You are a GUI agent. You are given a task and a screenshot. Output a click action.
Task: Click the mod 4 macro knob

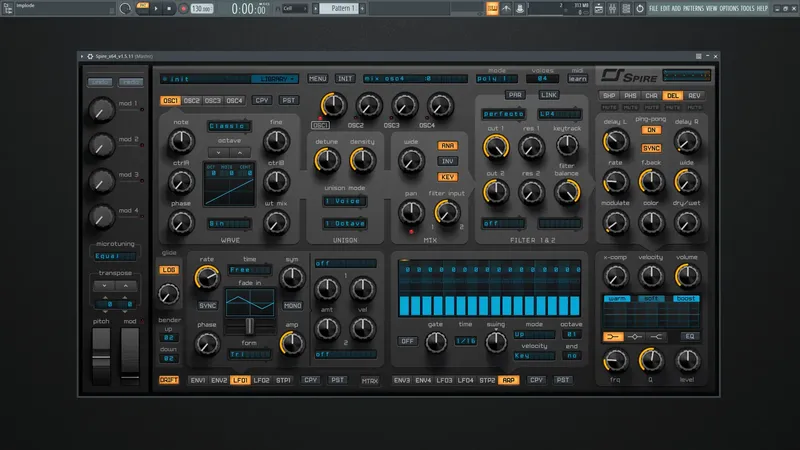pos(102,217)
